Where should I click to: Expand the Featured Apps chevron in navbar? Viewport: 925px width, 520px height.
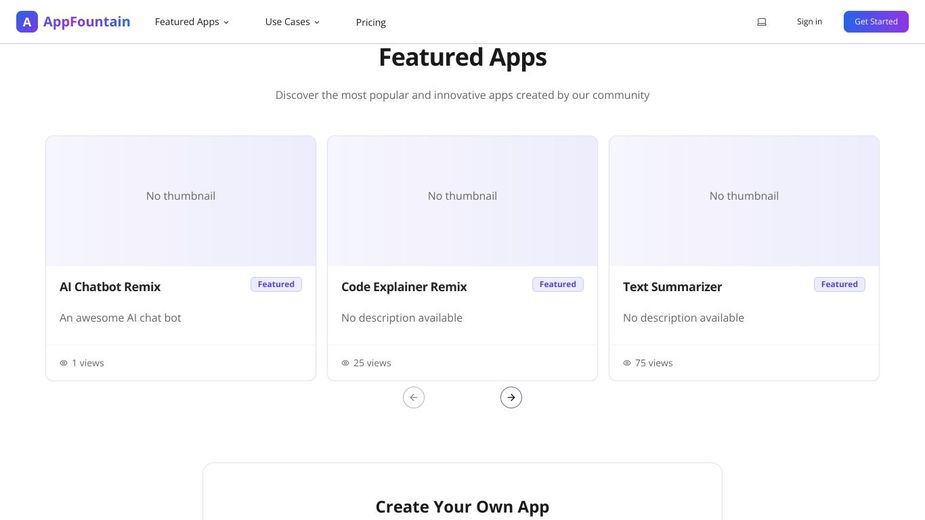(227, 22)
